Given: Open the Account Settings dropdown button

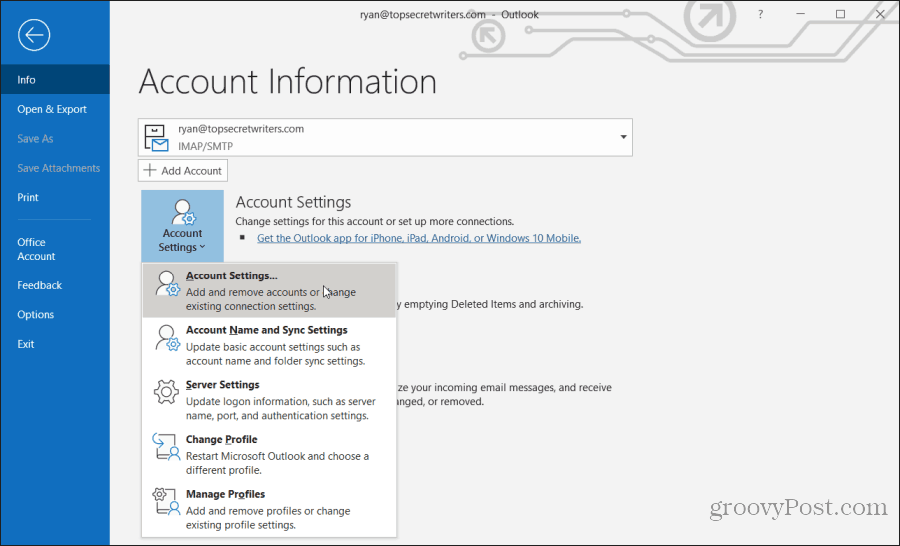Looking at the screenshot, I should (183, 226).
